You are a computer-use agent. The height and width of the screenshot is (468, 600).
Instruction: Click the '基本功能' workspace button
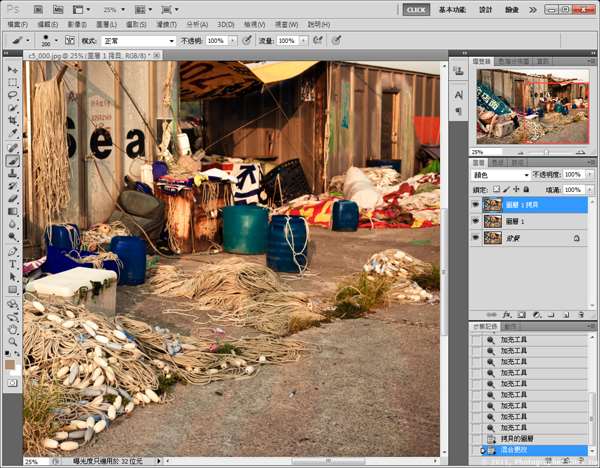pyautogui.click(x=452, y=10)
